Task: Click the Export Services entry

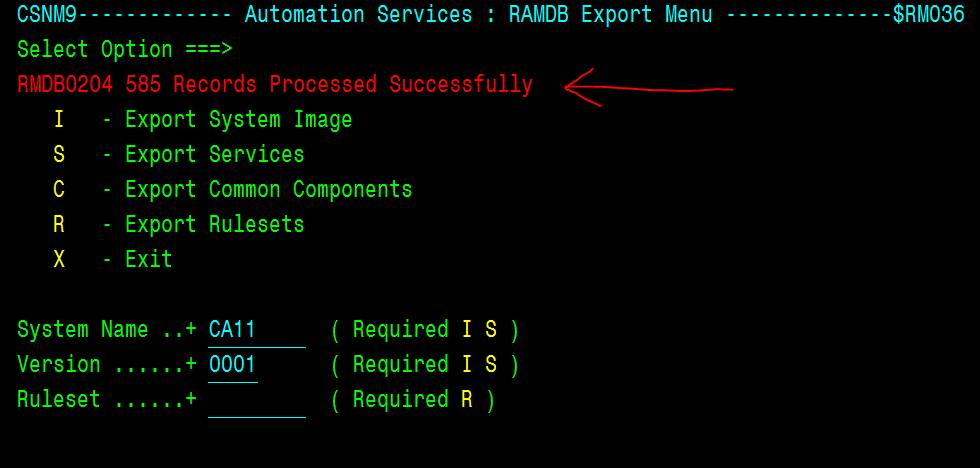Action: coord(214,154)
